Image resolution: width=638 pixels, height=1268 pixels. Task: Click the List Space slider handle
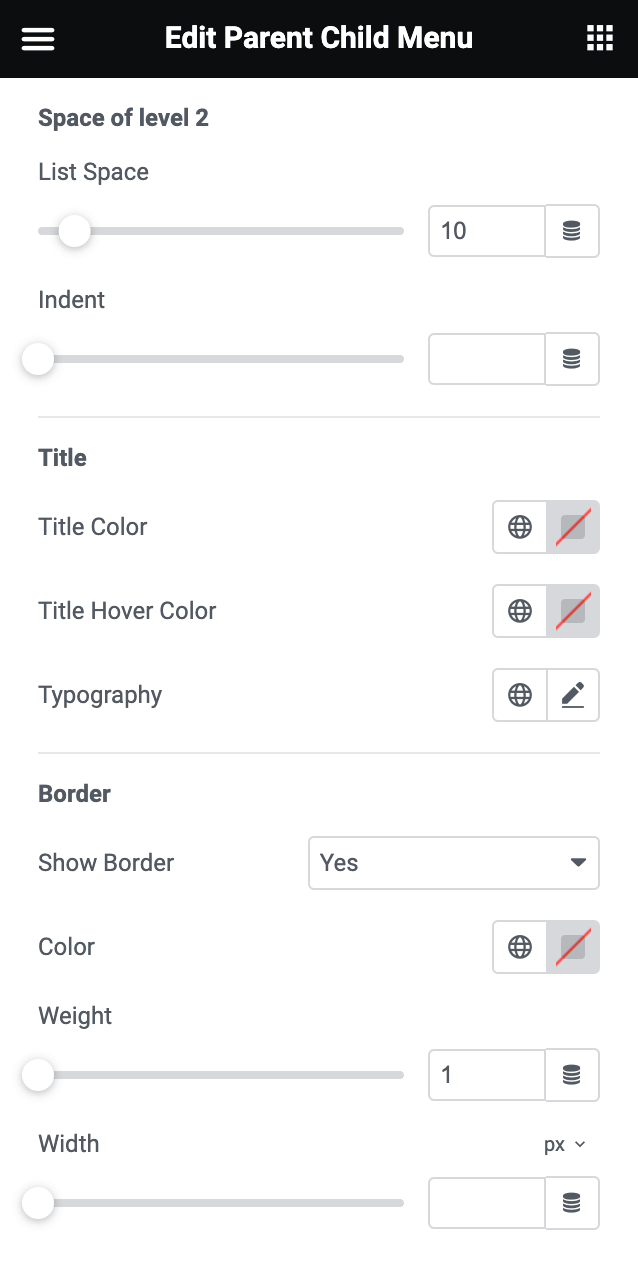(74, 231)
